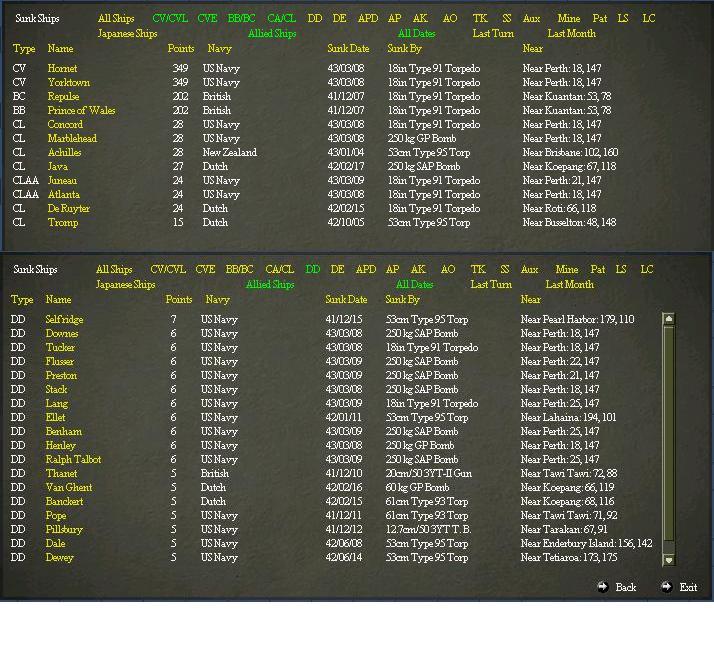The width and height of the screenshot is (714, 648).
Task: Select APD filter in top panel
Action: point(368,19)
